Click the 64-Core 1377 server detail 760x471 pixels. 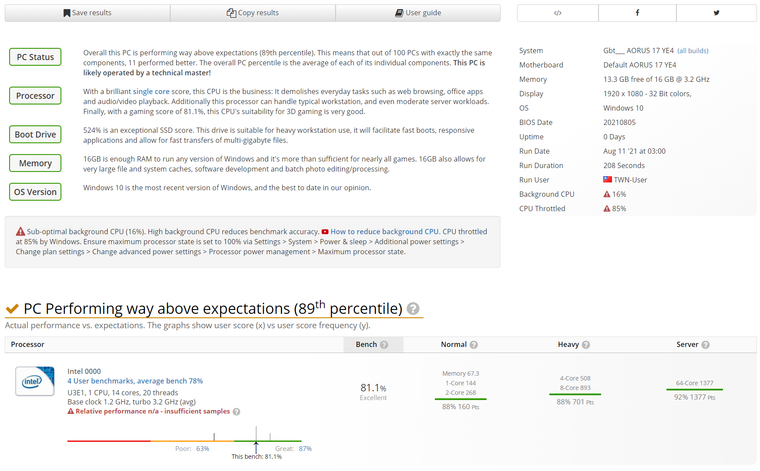point(695,383)
